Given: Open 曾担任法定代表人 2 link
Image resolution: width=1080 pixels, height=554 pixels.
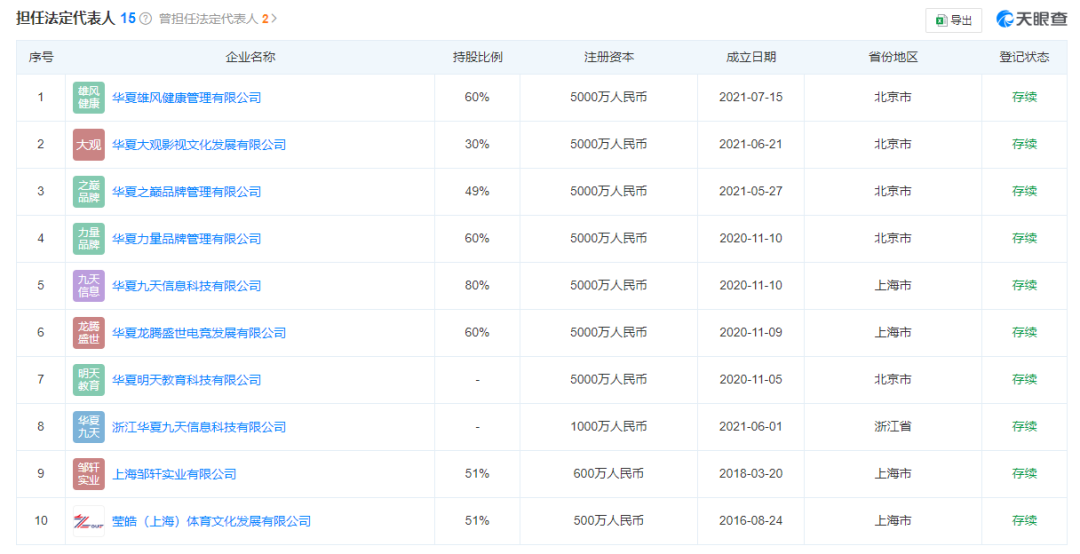Looking at the screenshot, I should (x=218, y=19).
